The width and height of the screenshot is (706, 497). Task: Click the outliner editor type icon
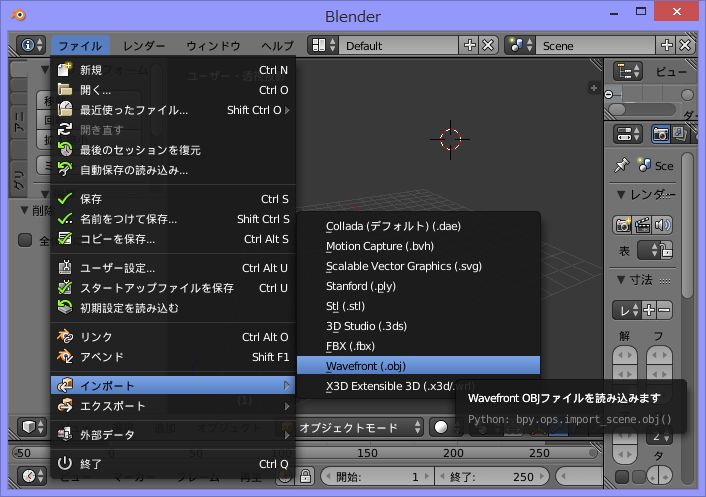pyautogui.click(x=628, y=71)
